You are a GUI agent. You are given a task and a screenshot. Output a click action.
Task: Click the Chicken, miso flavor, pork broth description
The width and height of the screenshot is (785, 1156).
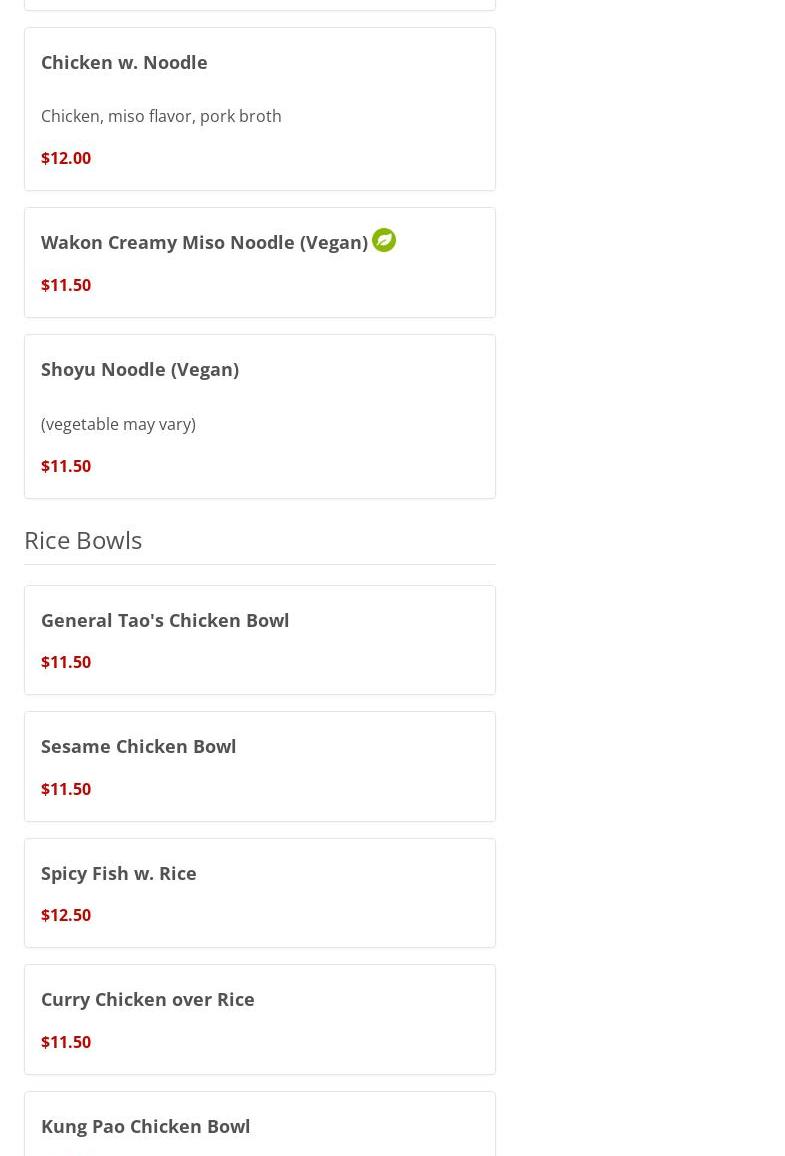161,116
